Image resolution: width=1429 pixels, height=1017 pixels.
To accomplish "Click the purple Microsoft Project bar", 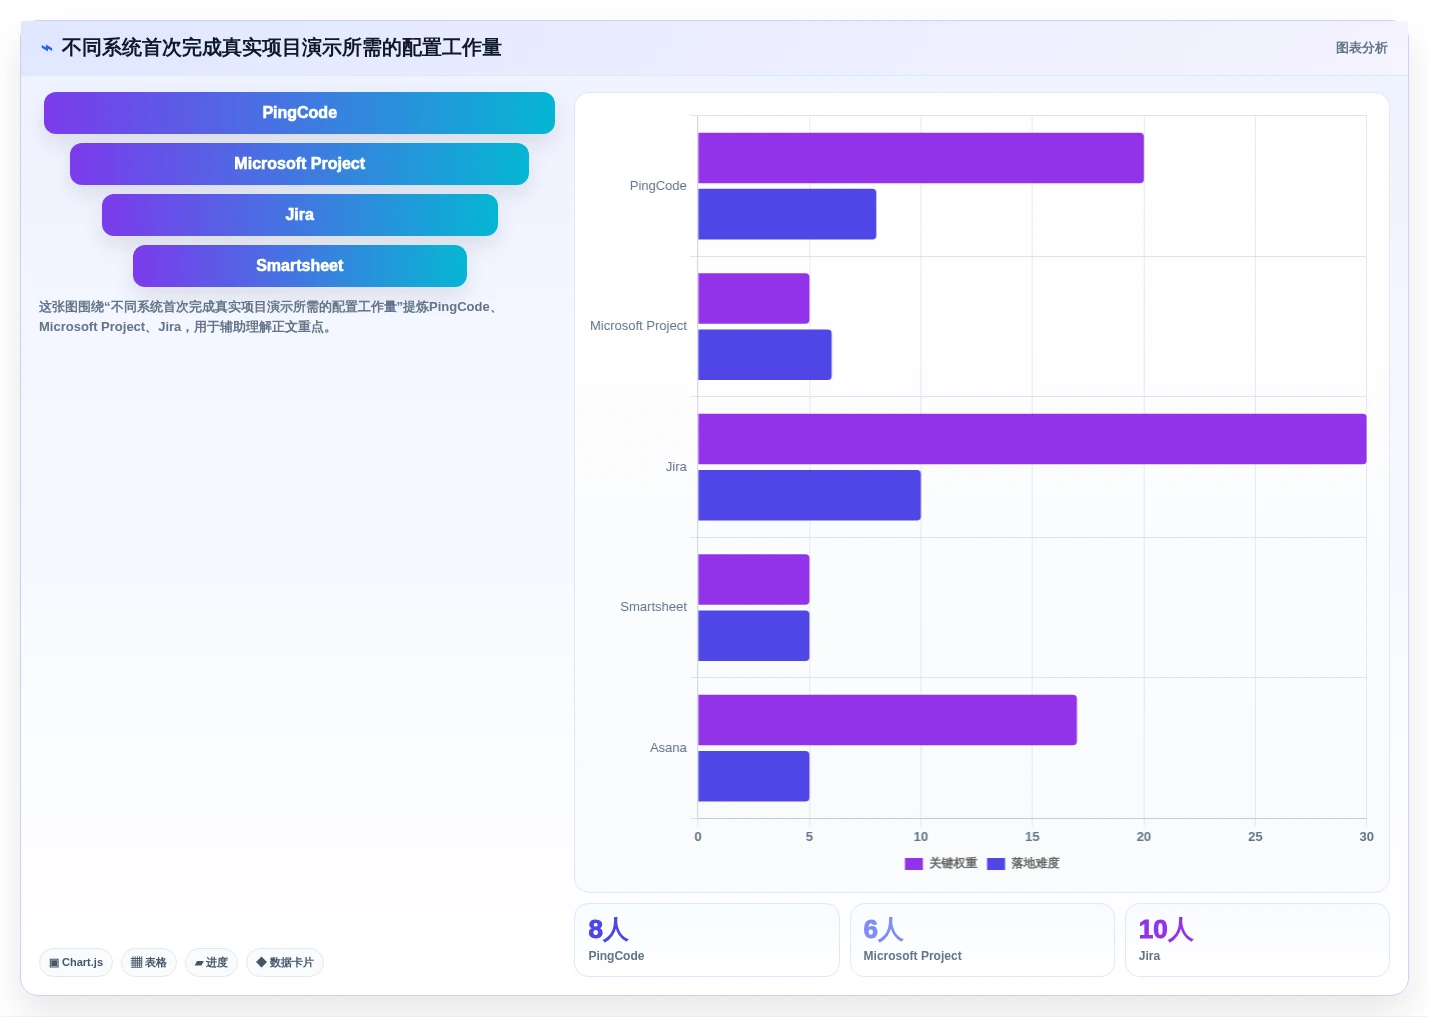I will click(x=754, y=298).
